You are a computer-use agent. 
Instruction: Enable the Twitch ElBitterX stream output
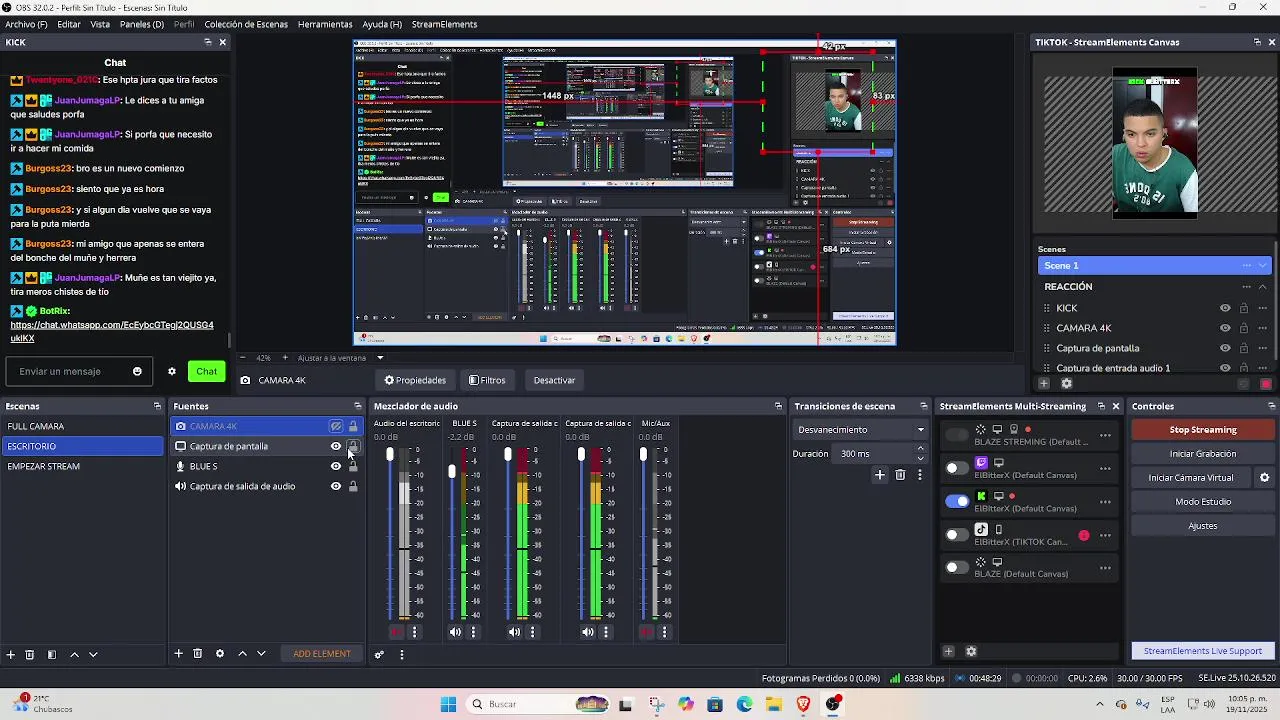pos(957,468)
